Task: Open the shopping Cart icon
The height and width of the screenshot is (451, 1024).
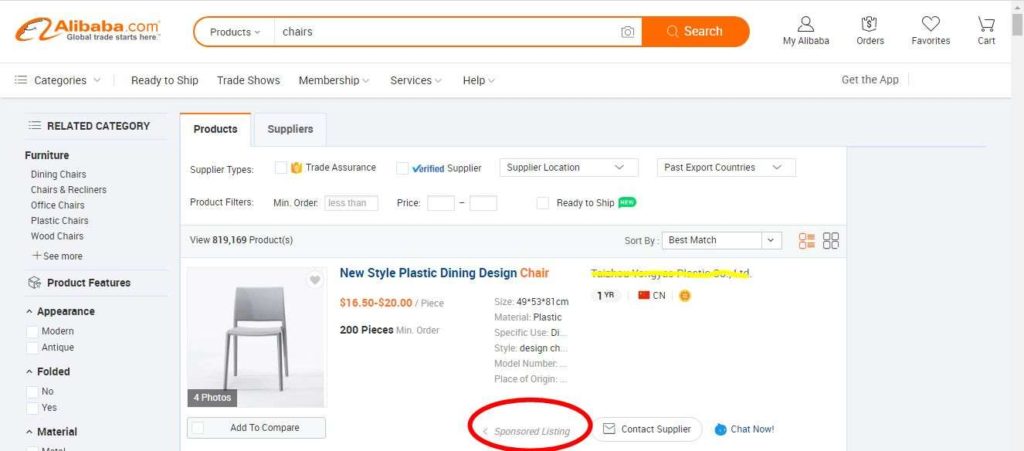Action: (986, 24)
